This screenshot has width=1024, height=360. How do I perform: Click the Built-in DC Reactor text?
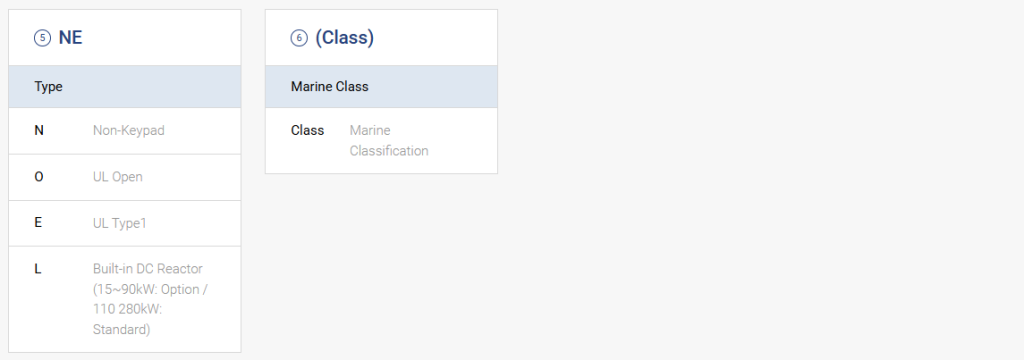coord(148,269)
